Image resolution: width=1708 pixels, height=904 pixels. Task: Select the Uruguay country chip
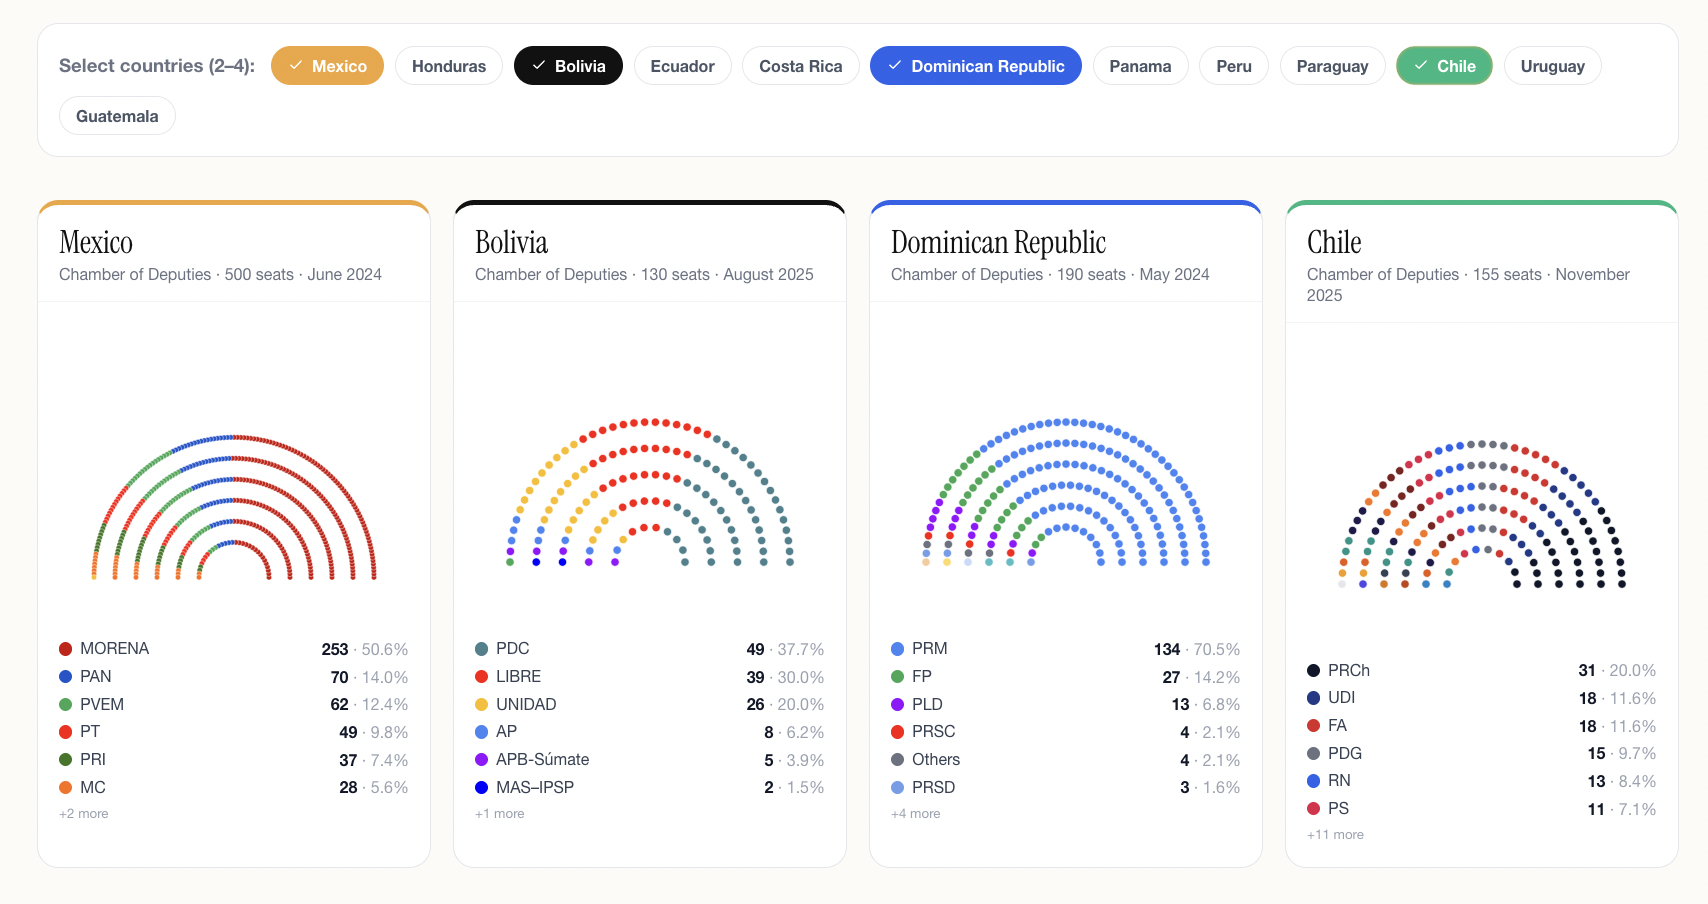pyautogui.click(x=1553, y=66)
